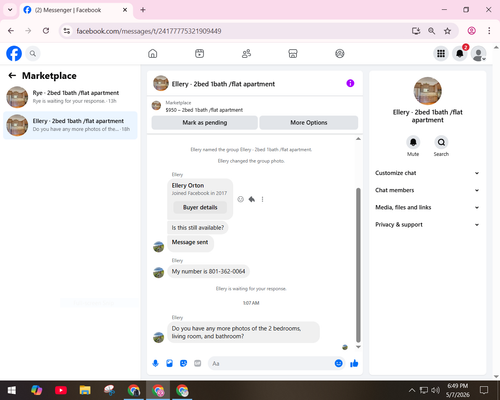
Task: Click listing thumbnail in Marketplace banner
Action: [156, 106]
